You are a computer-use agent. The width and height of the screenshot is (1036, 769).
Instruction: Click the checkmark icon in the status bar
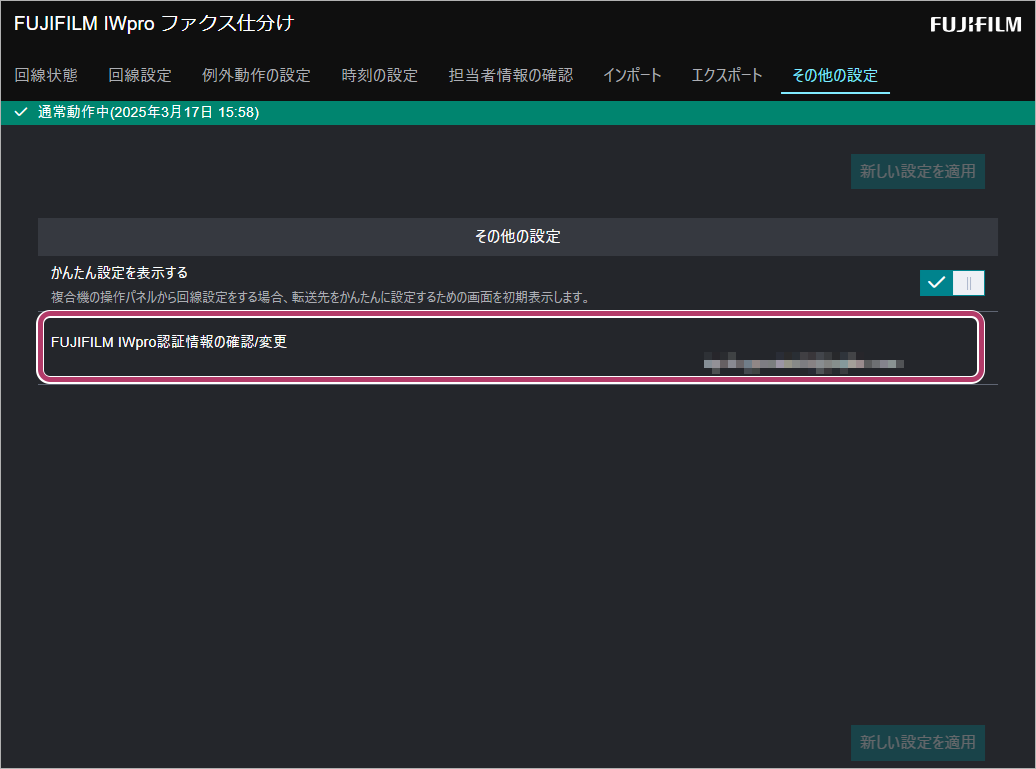20,112
